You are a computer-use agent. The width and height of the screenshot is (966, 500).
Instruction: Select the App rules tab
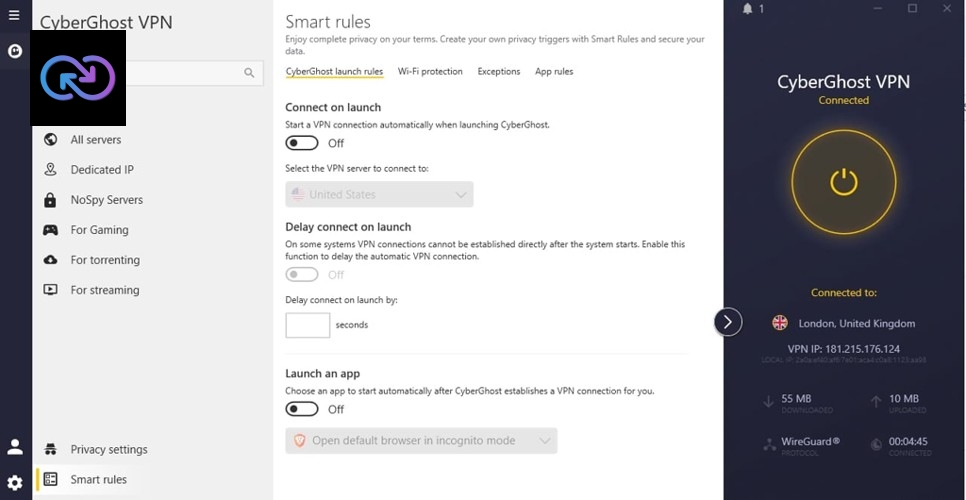(554, 72)
